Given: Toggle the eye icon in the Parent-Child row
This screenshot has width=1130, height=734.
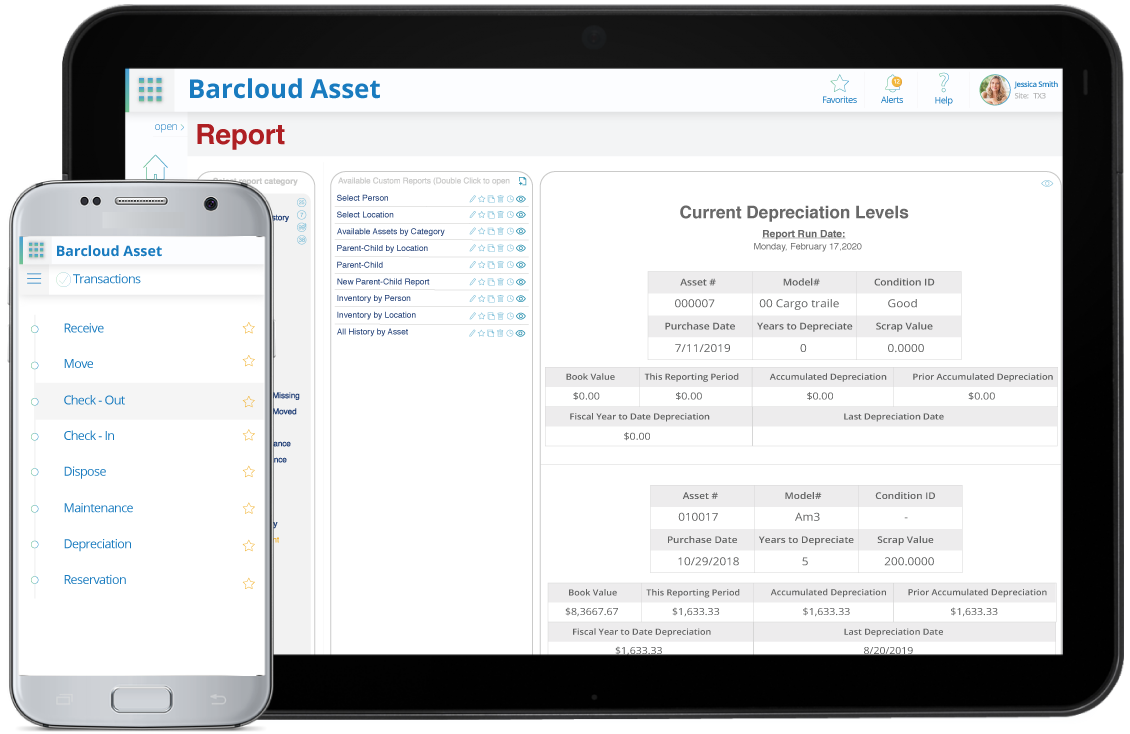Looking at the screenshot, I should [521, 265].
